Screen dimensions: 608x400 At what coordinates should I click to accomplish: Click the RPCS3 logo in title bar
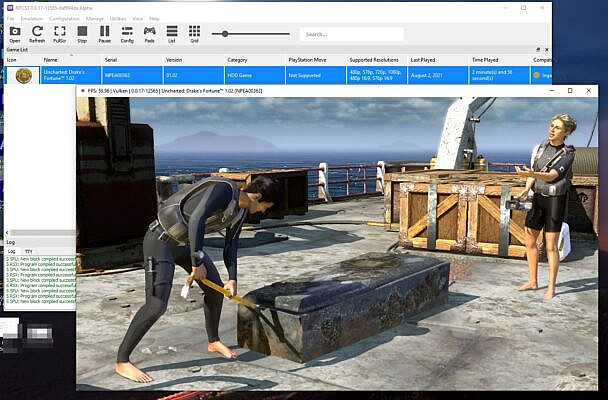[10, 8]
